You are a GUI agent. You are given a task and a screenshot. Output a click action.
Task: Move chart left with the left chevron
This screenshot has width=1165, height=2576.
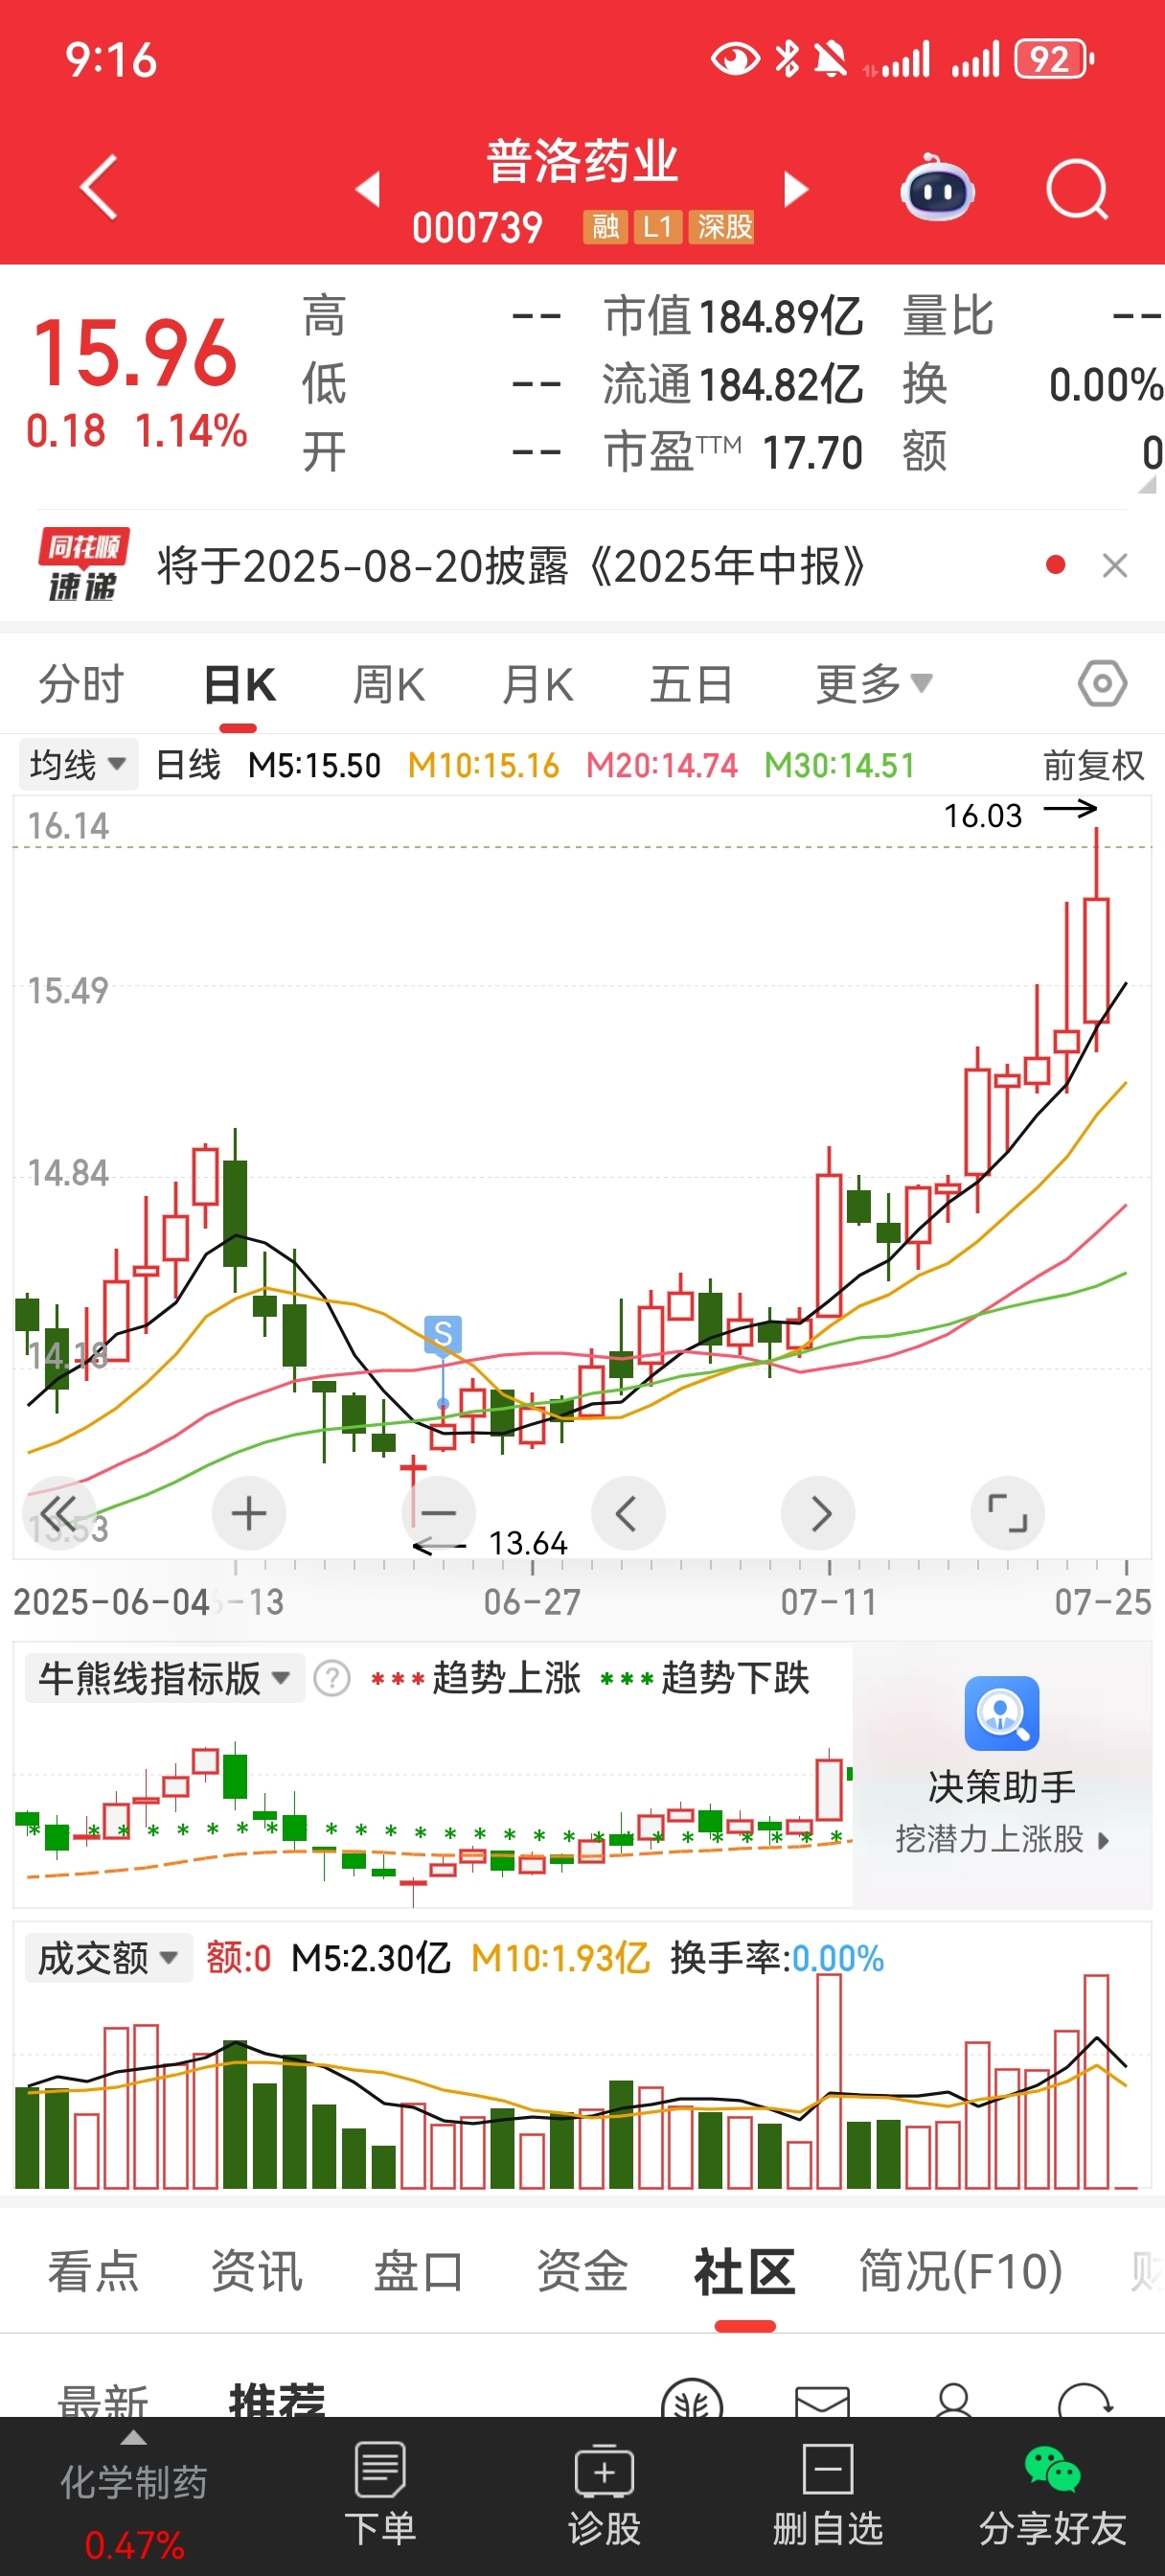pyautogui.click(x=628, y=1513)
